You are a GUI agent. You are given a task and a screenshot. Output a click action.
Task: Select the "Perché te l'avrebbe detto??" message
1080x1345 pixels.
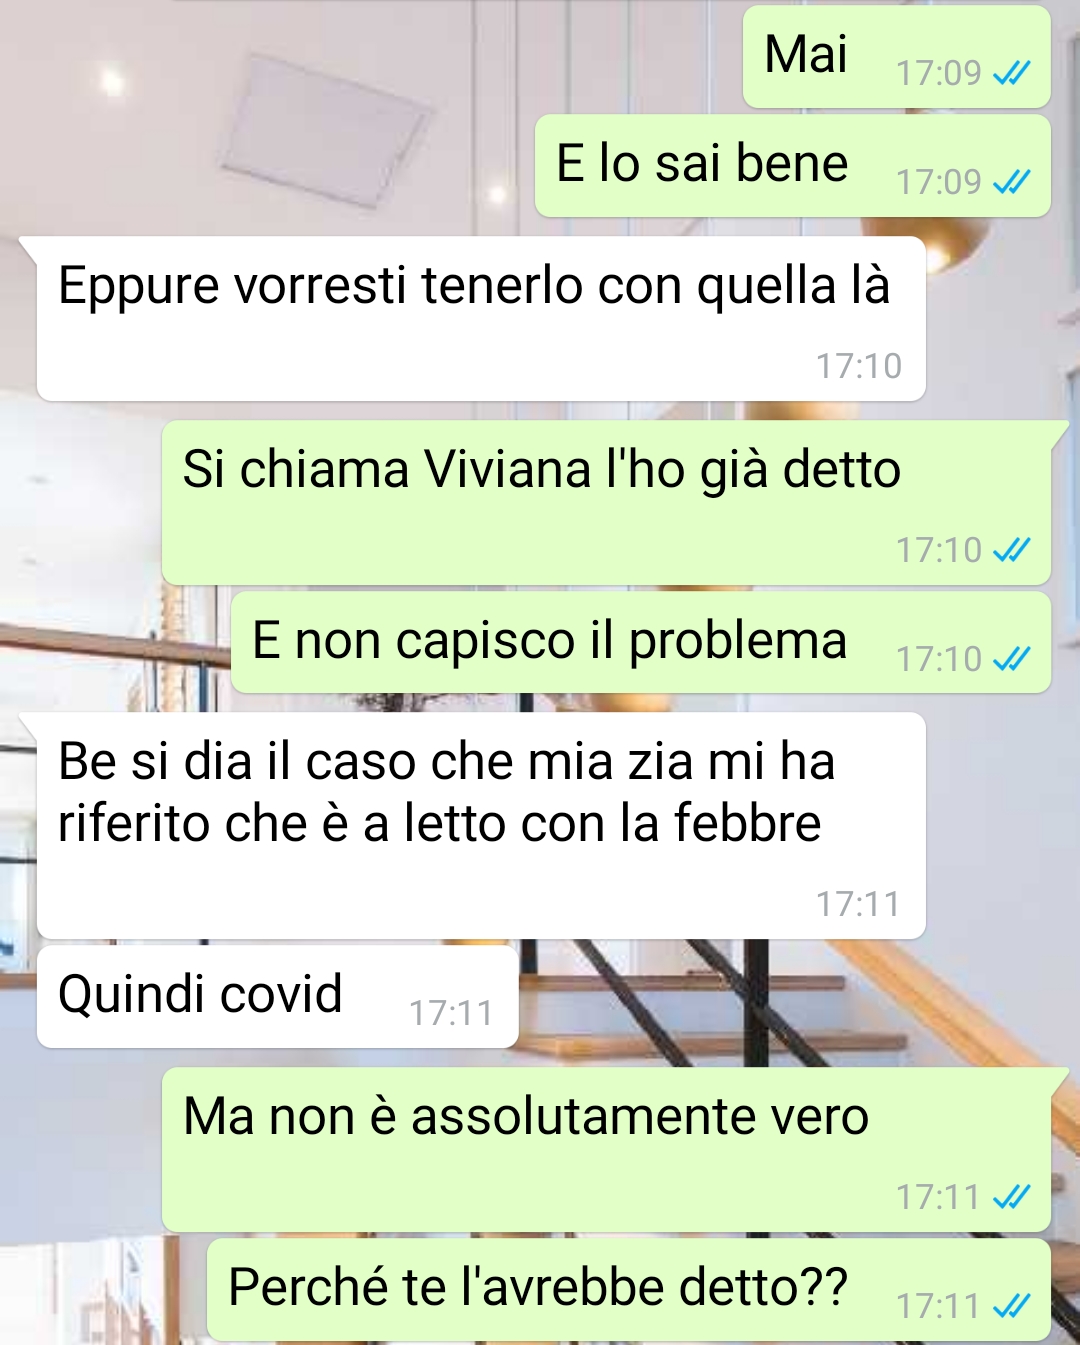point(629,1290)
